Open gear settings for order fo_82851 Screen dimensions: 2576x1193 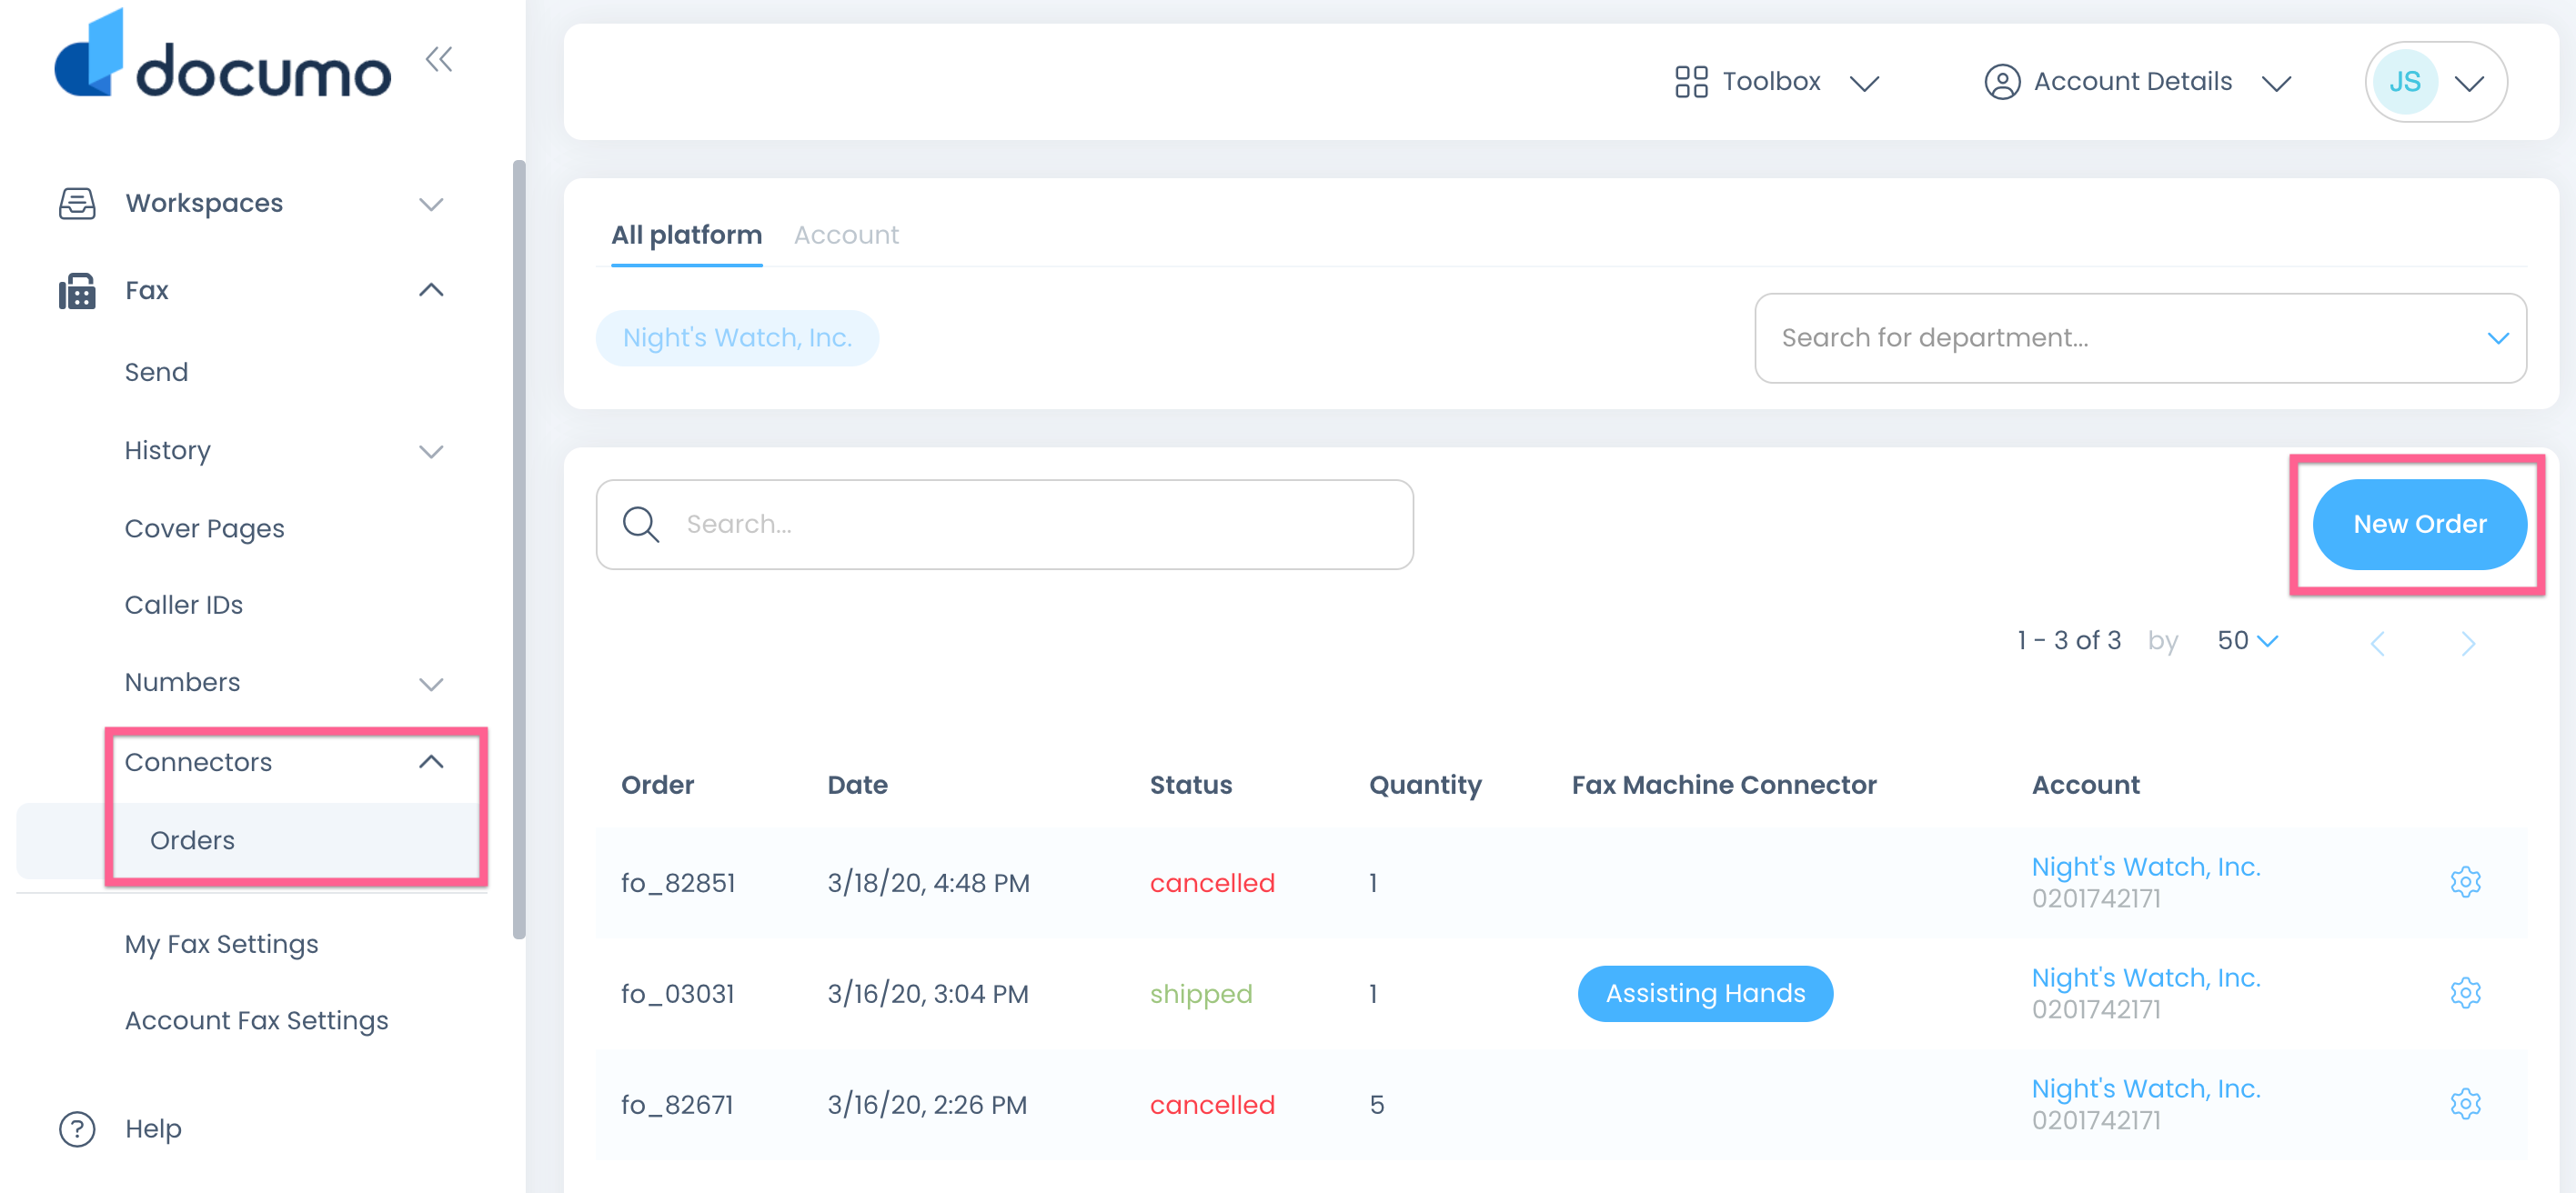coord(2464,882)
